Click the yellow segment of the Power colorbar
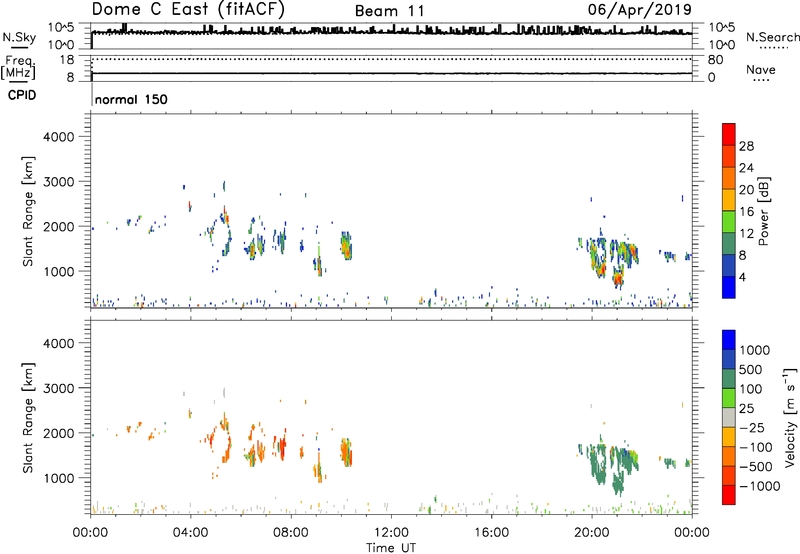 click(729, 200)
